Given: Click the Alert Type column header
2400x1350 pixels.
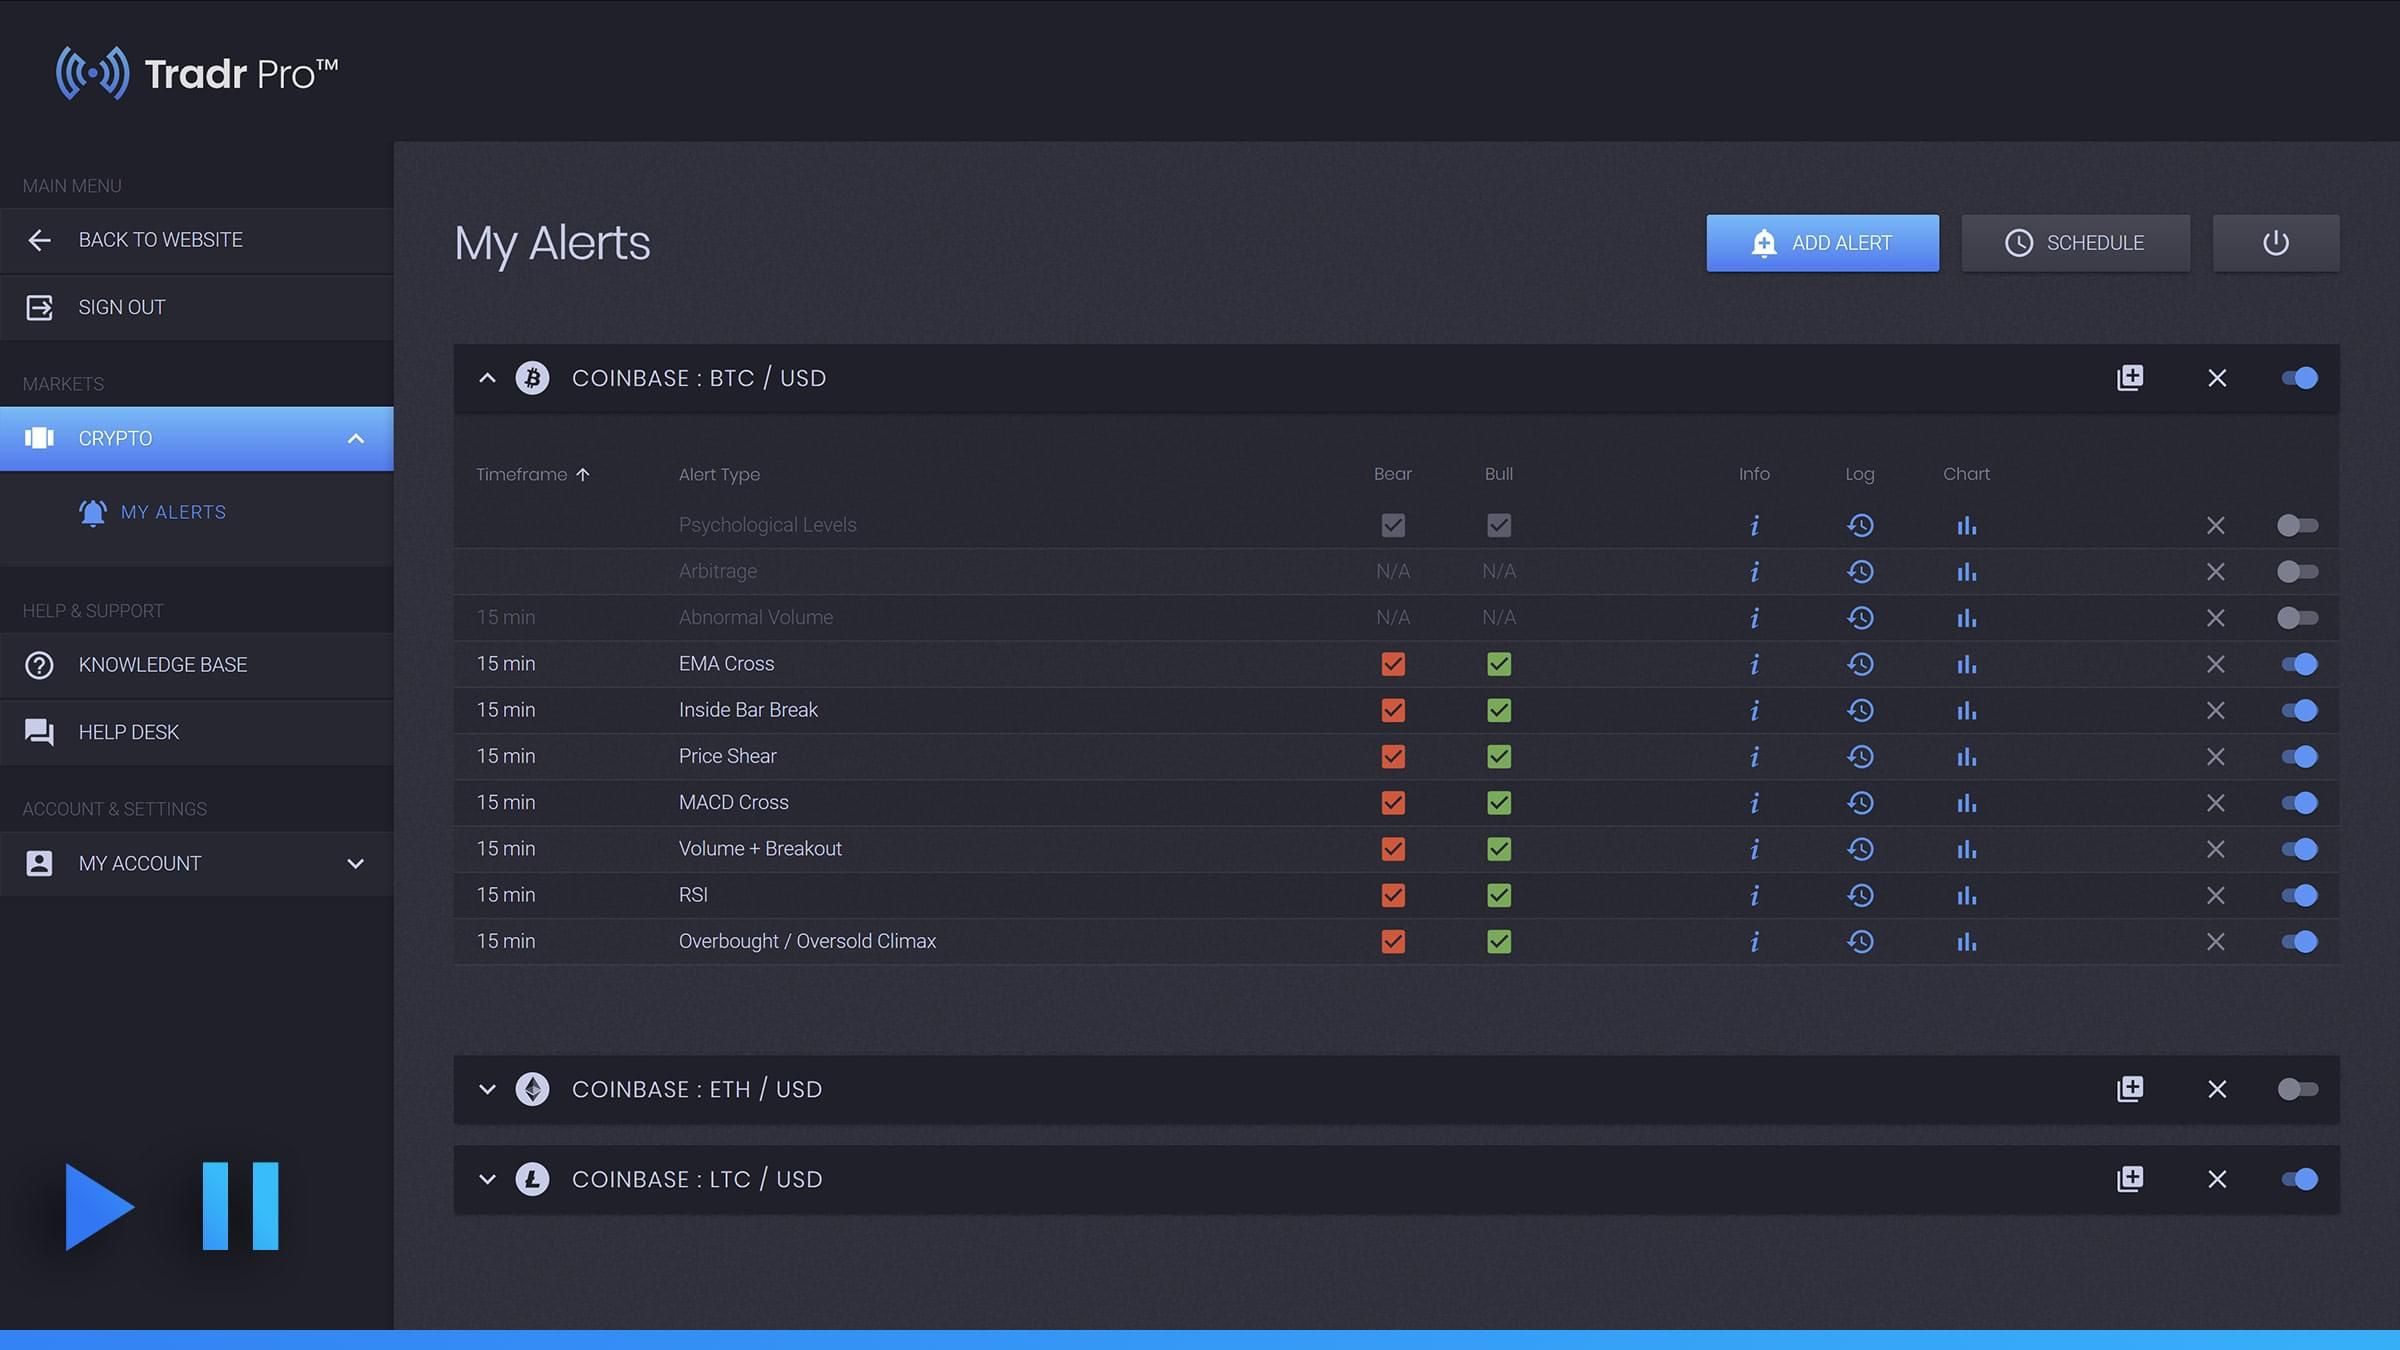Looking at the screenshot, I should (719, 474).
